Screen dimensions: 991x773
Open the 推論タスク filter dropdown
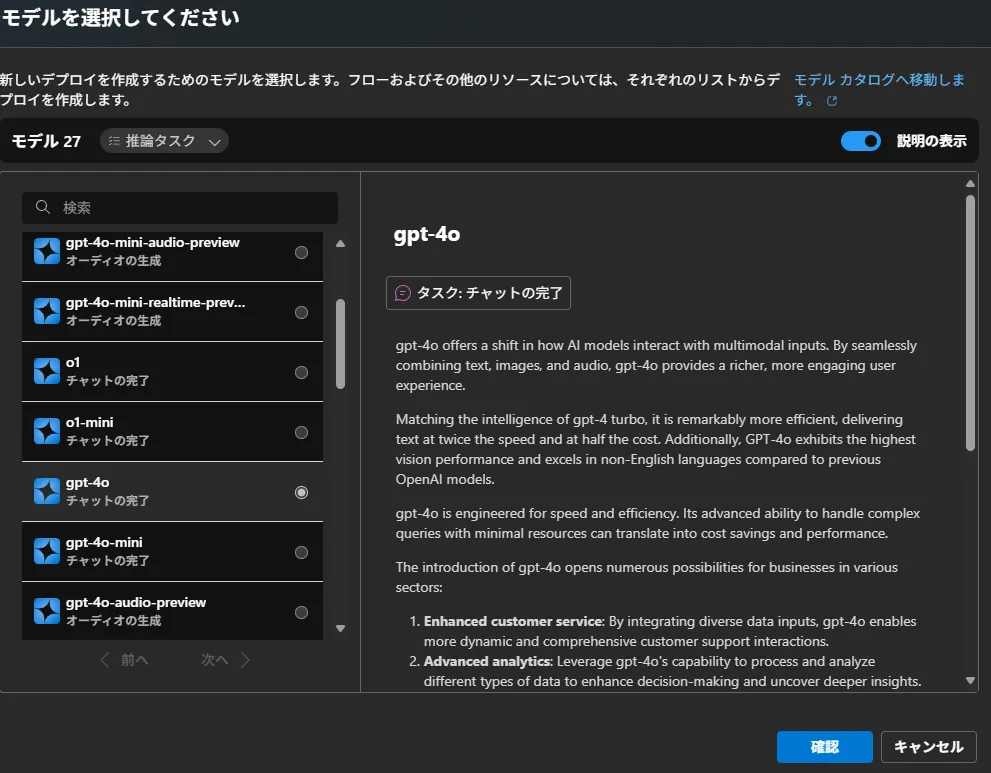tap(164, 141)
